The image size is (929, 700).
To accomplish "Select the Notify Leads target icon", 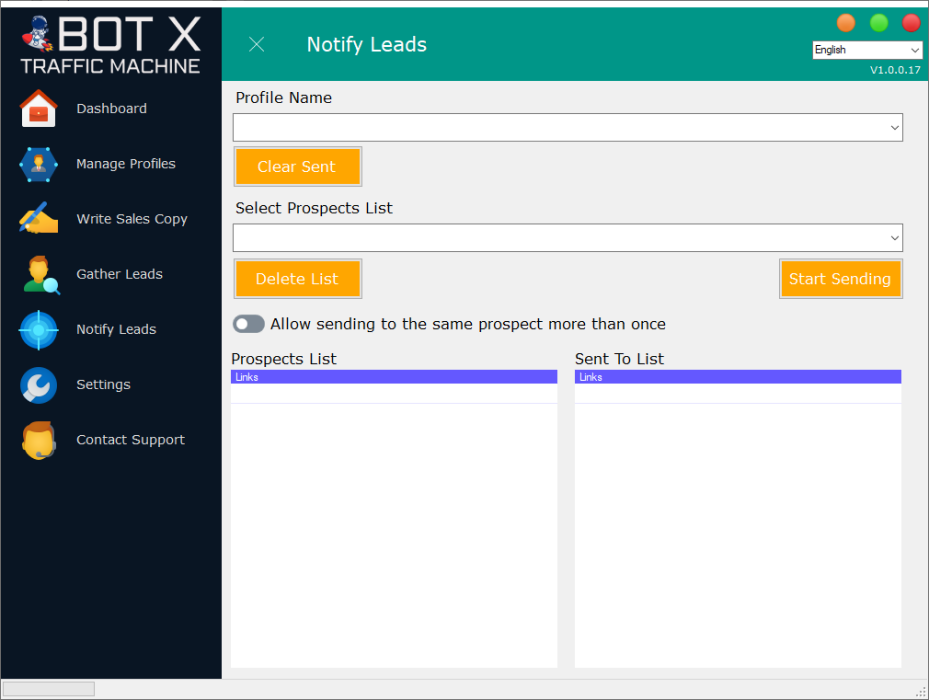I will [x=40, y=329].
